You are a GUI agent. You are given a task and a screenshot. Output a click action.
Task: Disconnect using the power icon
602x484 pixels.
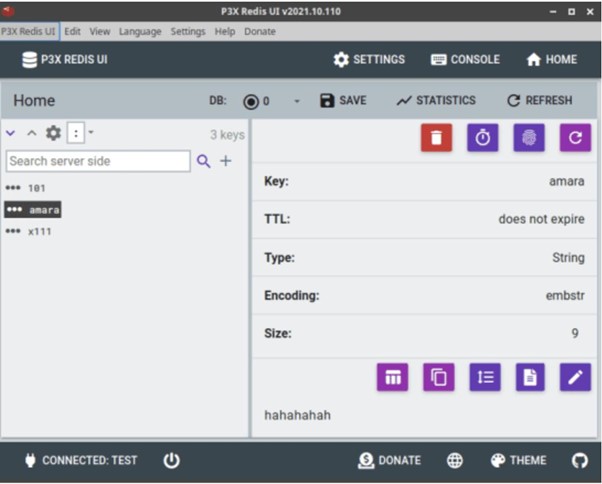click(171, 460)
